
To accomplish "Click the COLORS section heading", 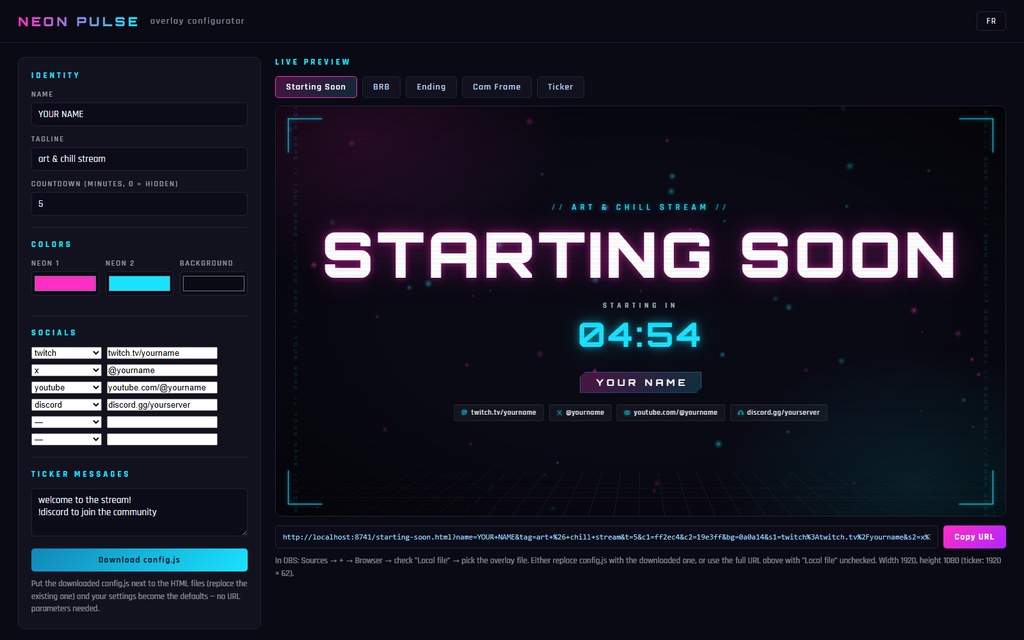I will tap(52, 244).
